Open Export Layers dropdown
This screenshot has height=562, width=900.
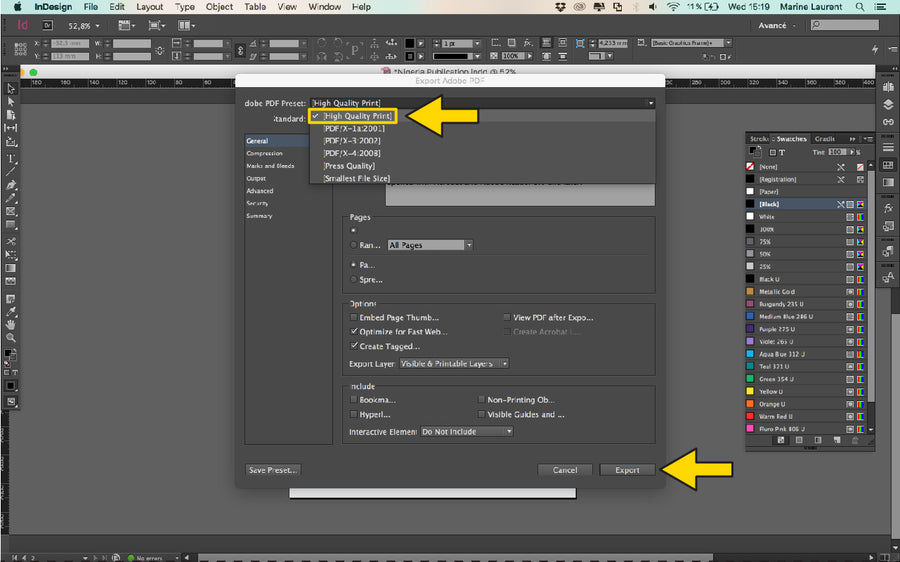pyautogui.click(x=454, y=363)
